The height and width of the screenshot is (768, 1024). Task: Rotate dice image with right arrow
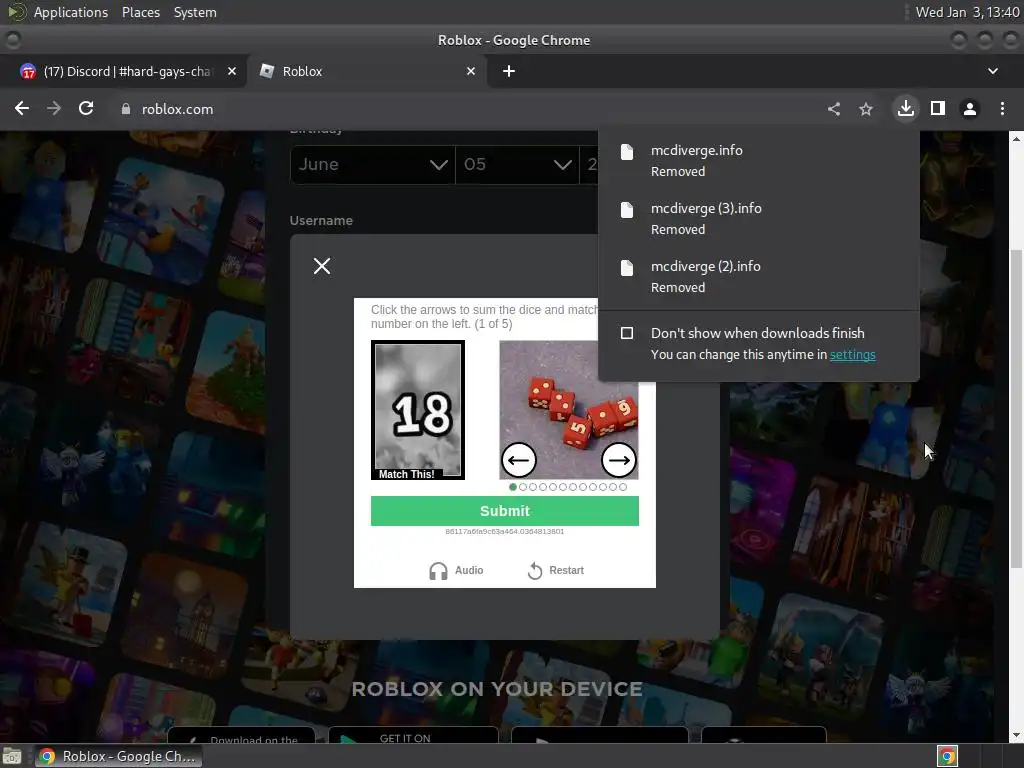[x=618, y=460]
